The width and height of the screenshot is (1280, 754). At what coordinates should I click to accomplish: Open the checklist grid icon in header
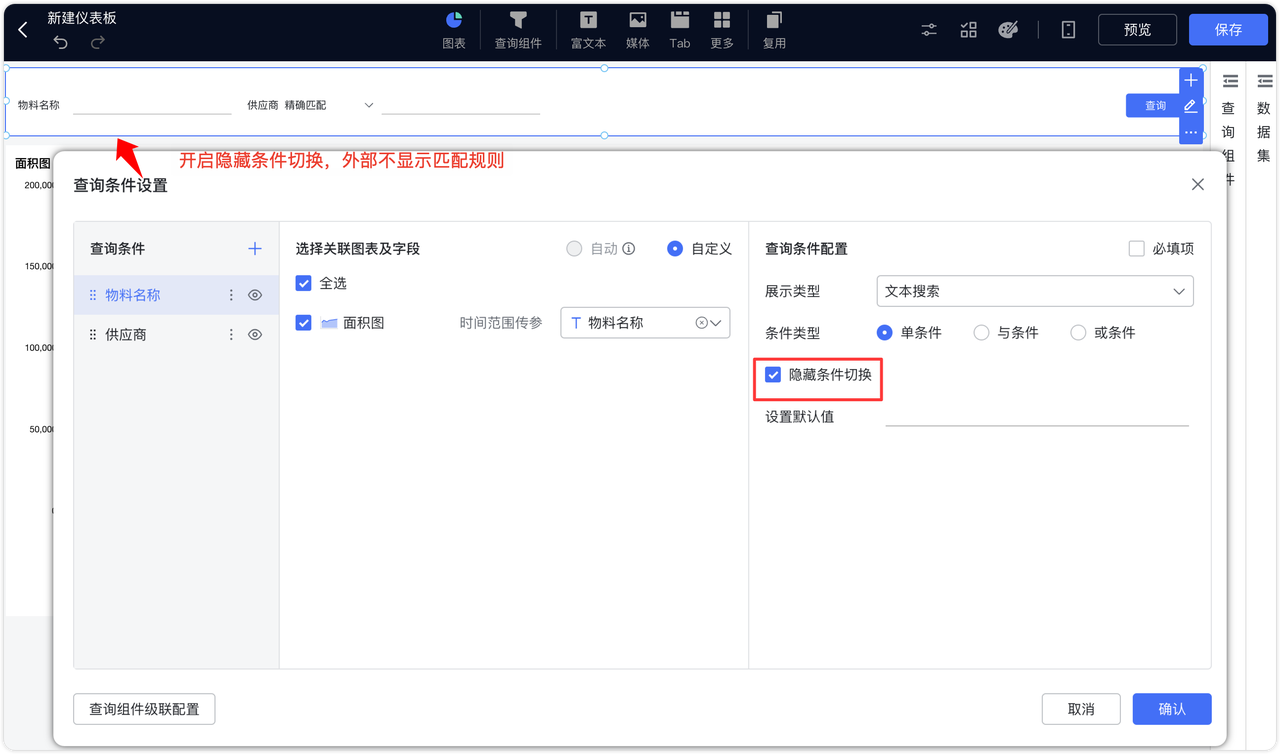968,30
